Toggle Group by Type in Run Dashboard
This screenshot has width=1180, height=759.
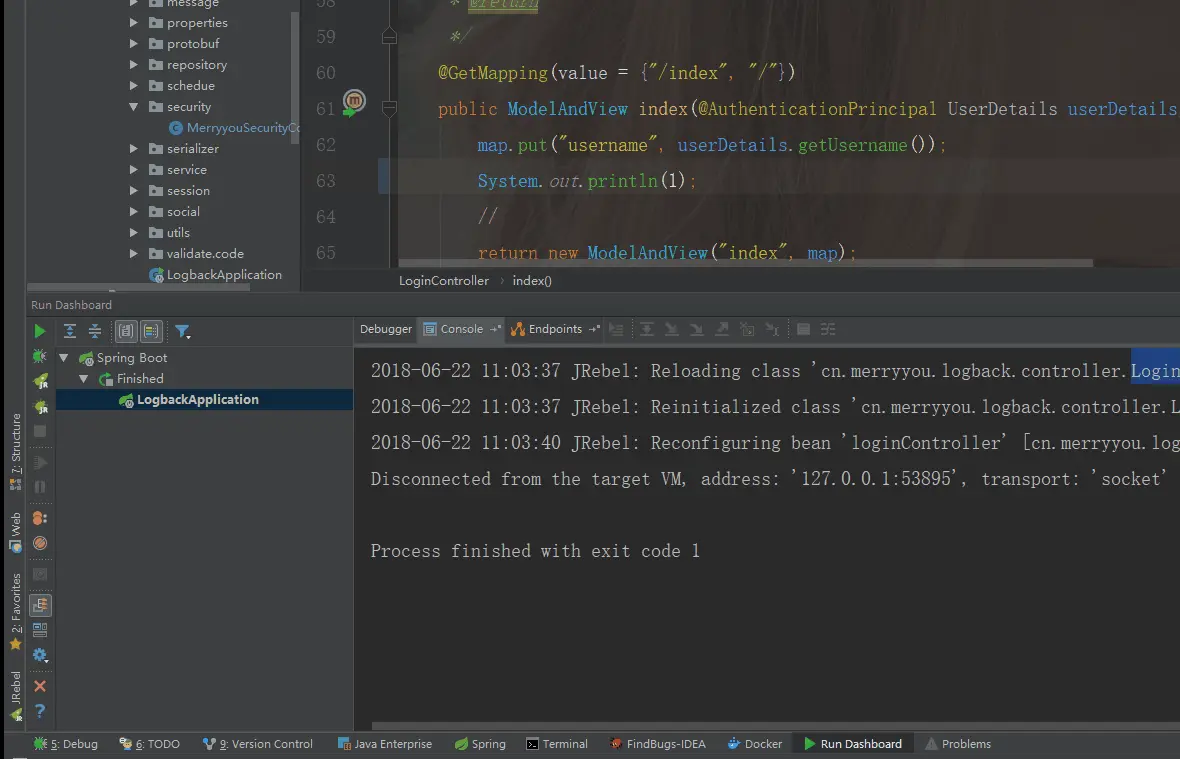click(126, 331)
